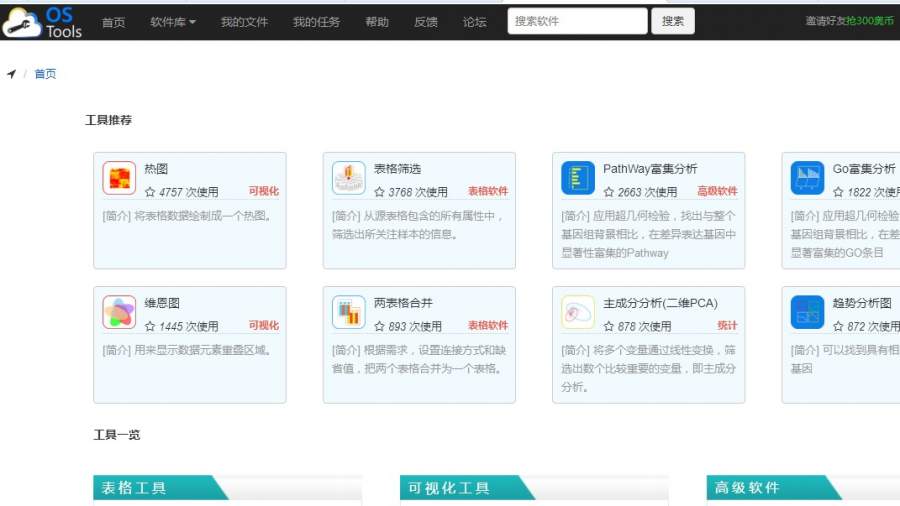Click the Go富集分析 tool icon
This screenshot has width=900, height=506.
[x=808, y=178]
